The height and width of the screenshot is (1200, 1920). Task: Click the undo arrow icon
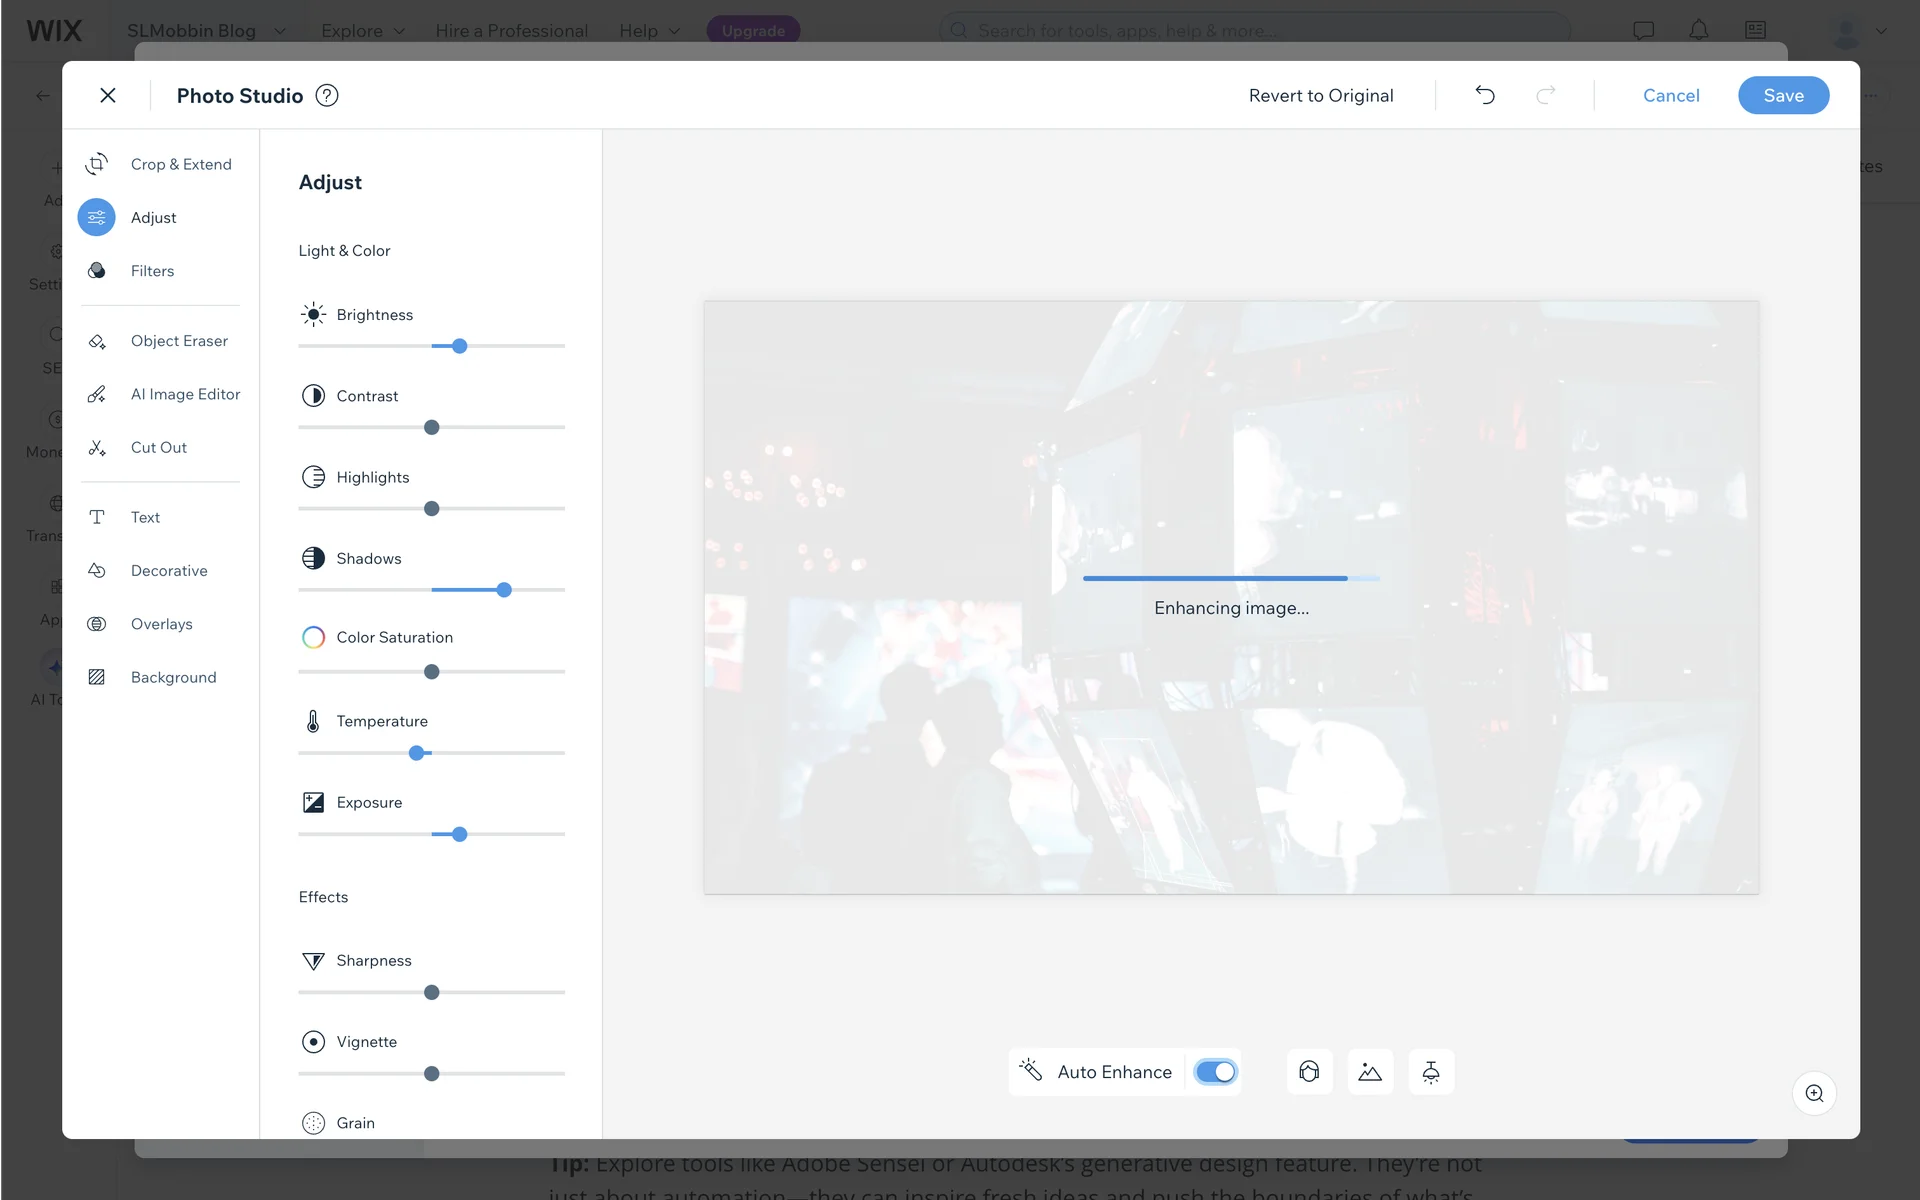1485,95
